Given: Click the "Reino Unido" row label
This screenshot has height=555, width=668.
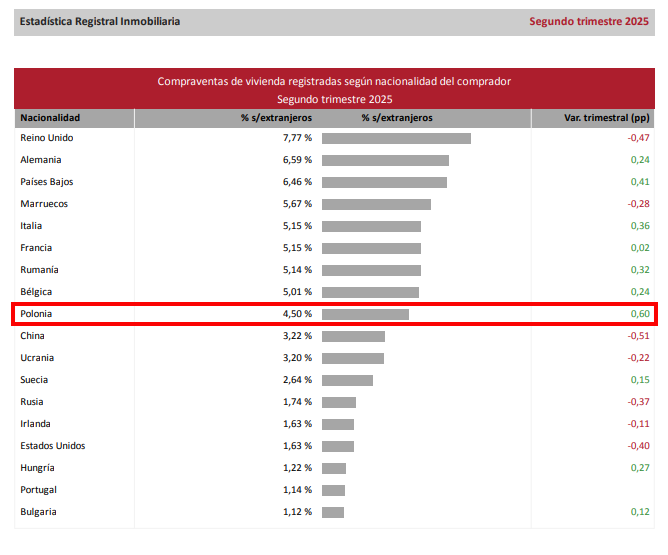Looking at the screenshot, I should 47,138.
